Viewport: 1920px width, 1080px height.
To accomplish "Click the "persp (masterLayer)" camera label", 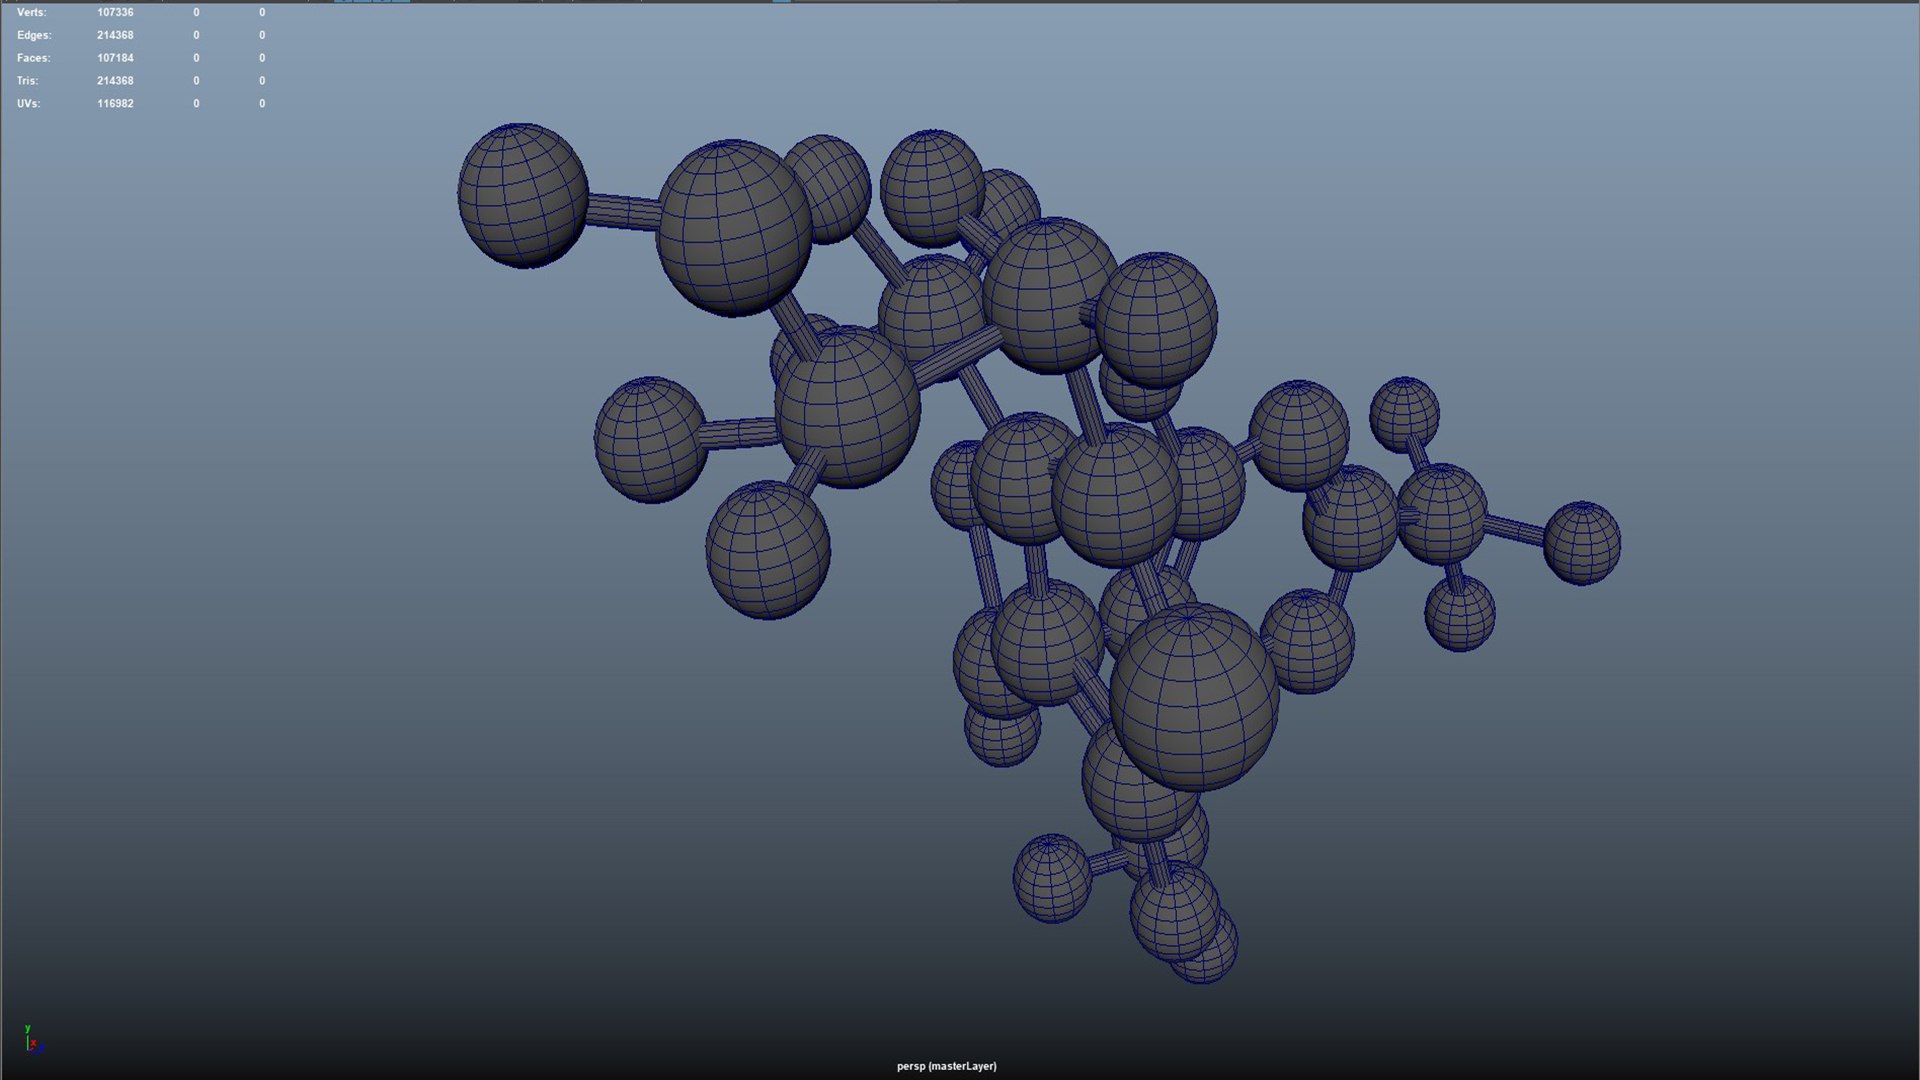I will tap(946, 1066).
